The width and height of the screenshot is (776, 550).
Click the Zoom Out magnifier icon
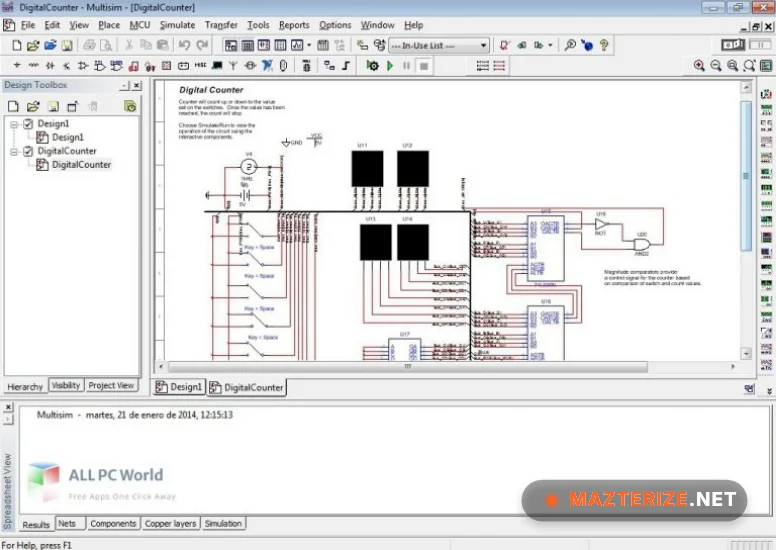716,66
